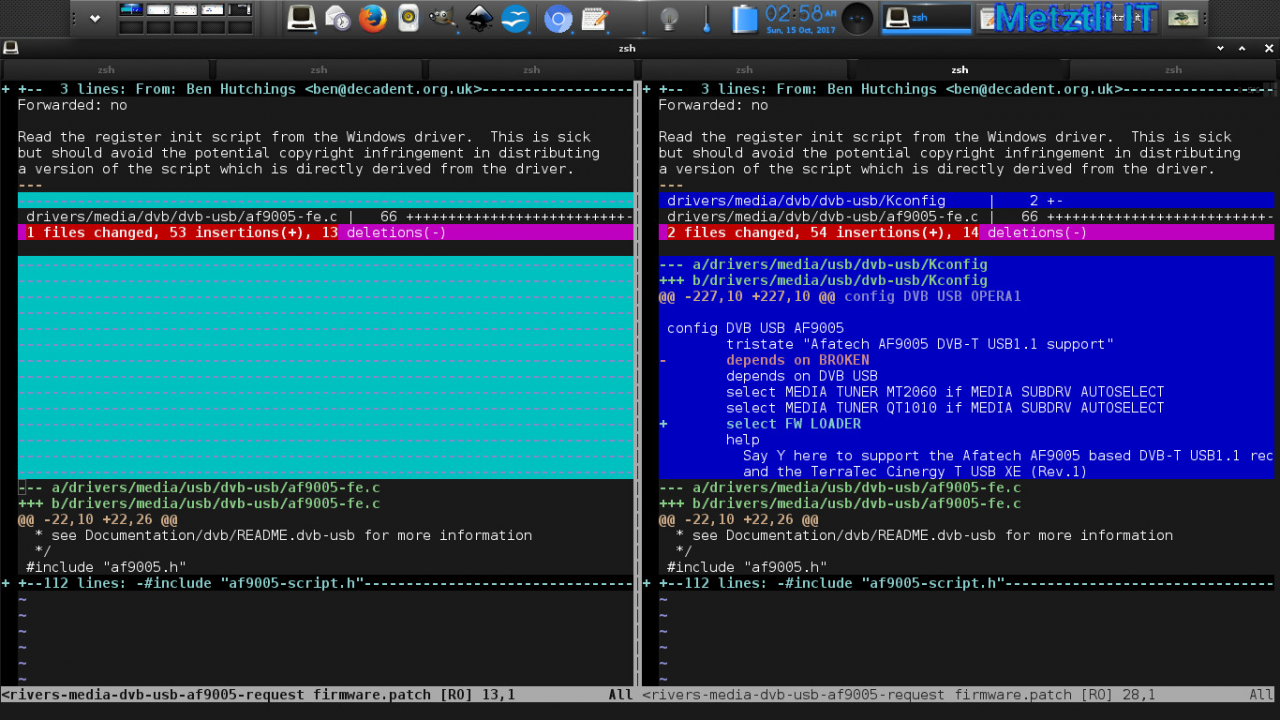Click the 'help' line in the Kconfig hunk
The width and height of the screenshot is (1280, 720).
point(743,440)
